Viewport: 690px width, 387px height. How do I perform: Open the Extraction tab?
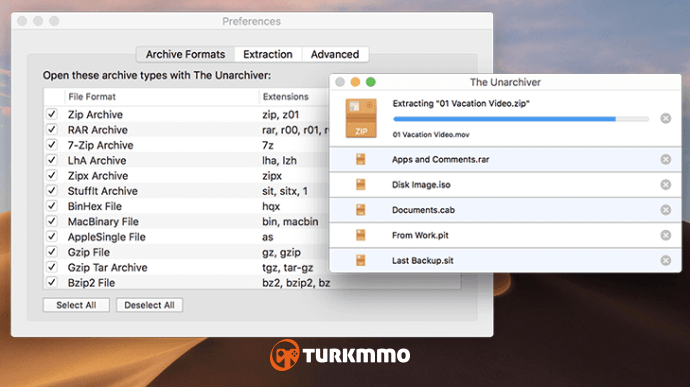pos(268,54)
